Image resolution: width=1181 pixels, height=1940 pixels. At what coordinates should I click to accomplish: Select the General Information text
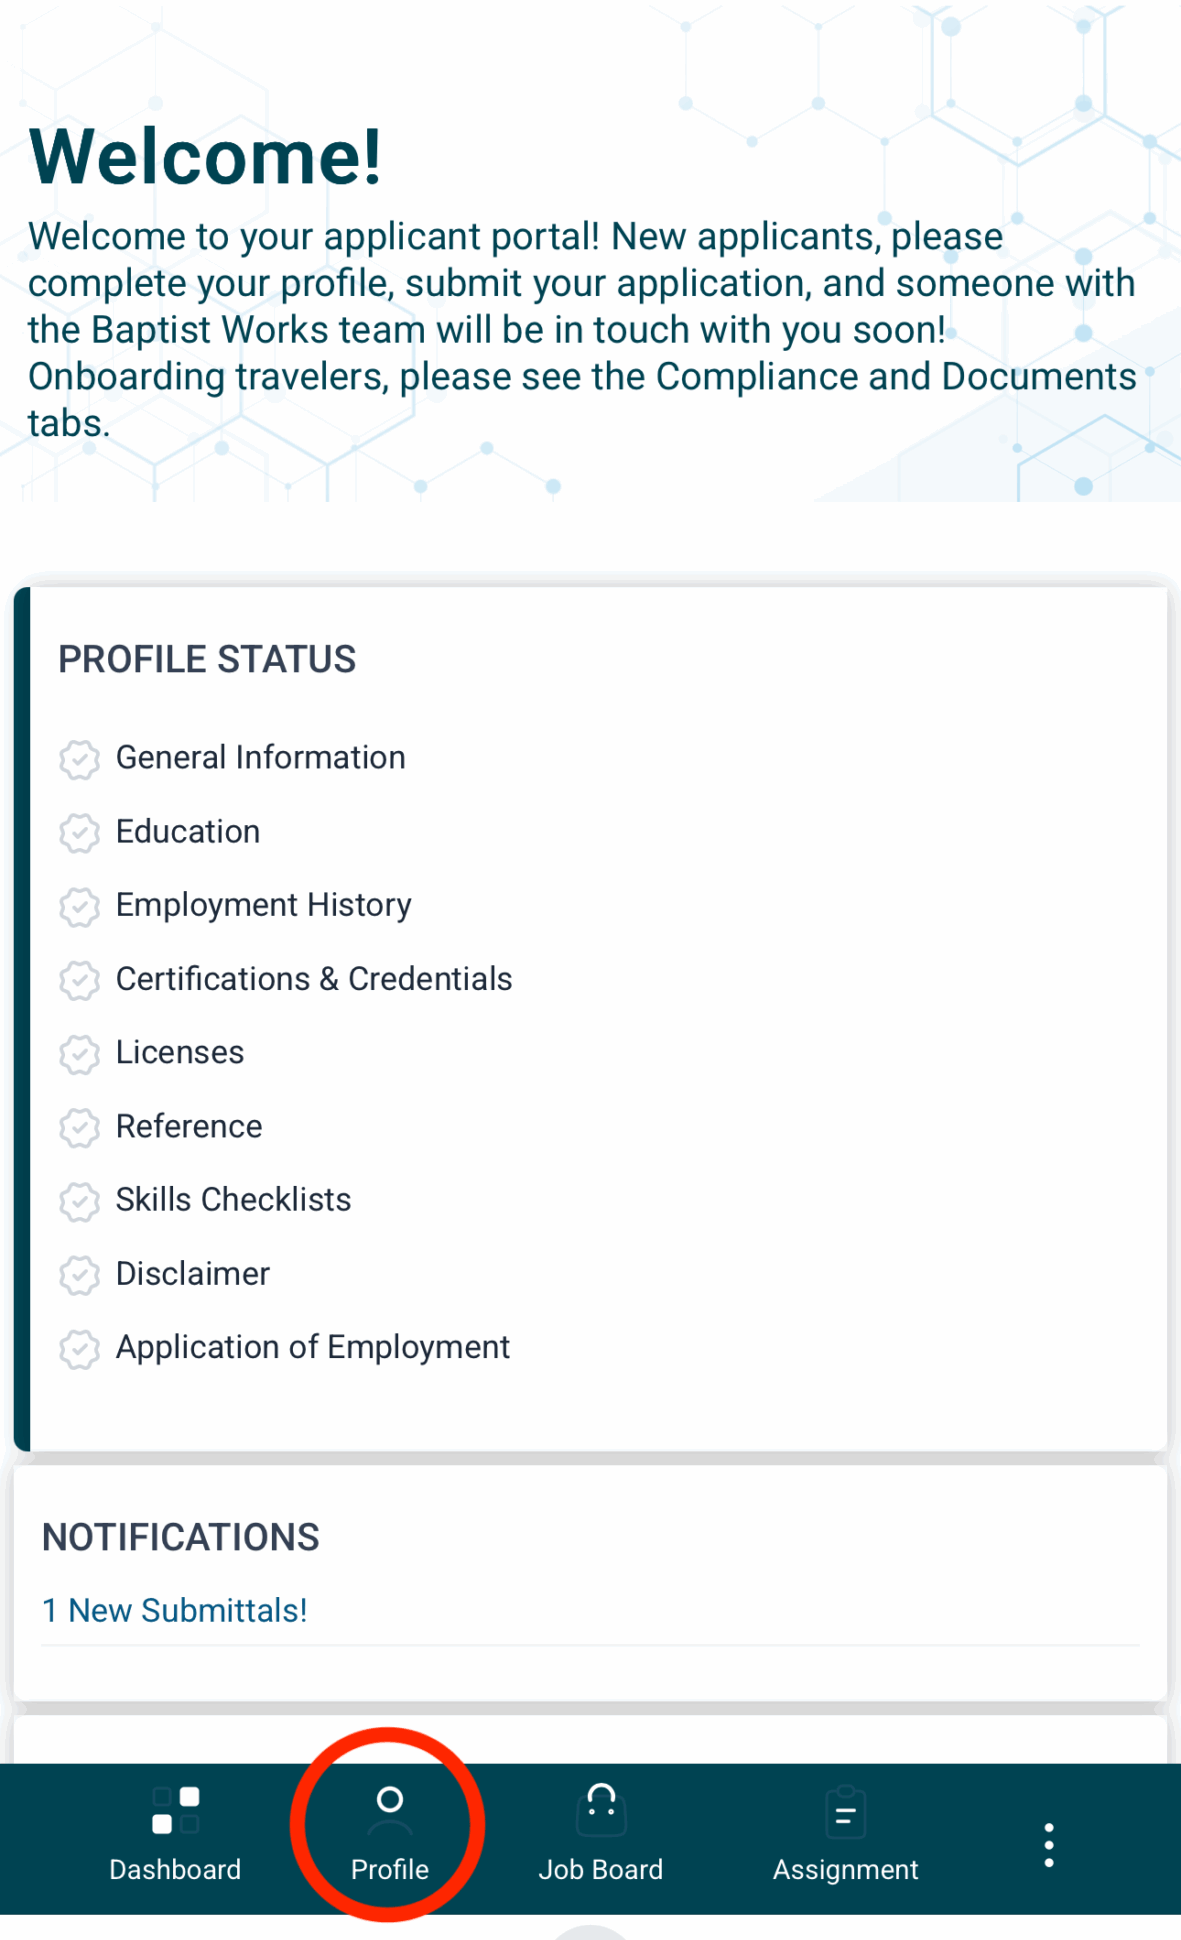[260, 758]
